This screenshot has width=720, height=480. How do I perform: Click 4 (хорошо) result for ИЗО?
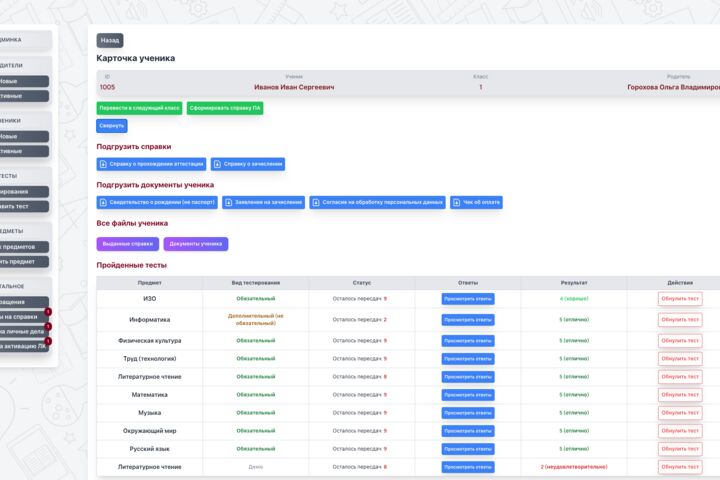tap(574, 299)
